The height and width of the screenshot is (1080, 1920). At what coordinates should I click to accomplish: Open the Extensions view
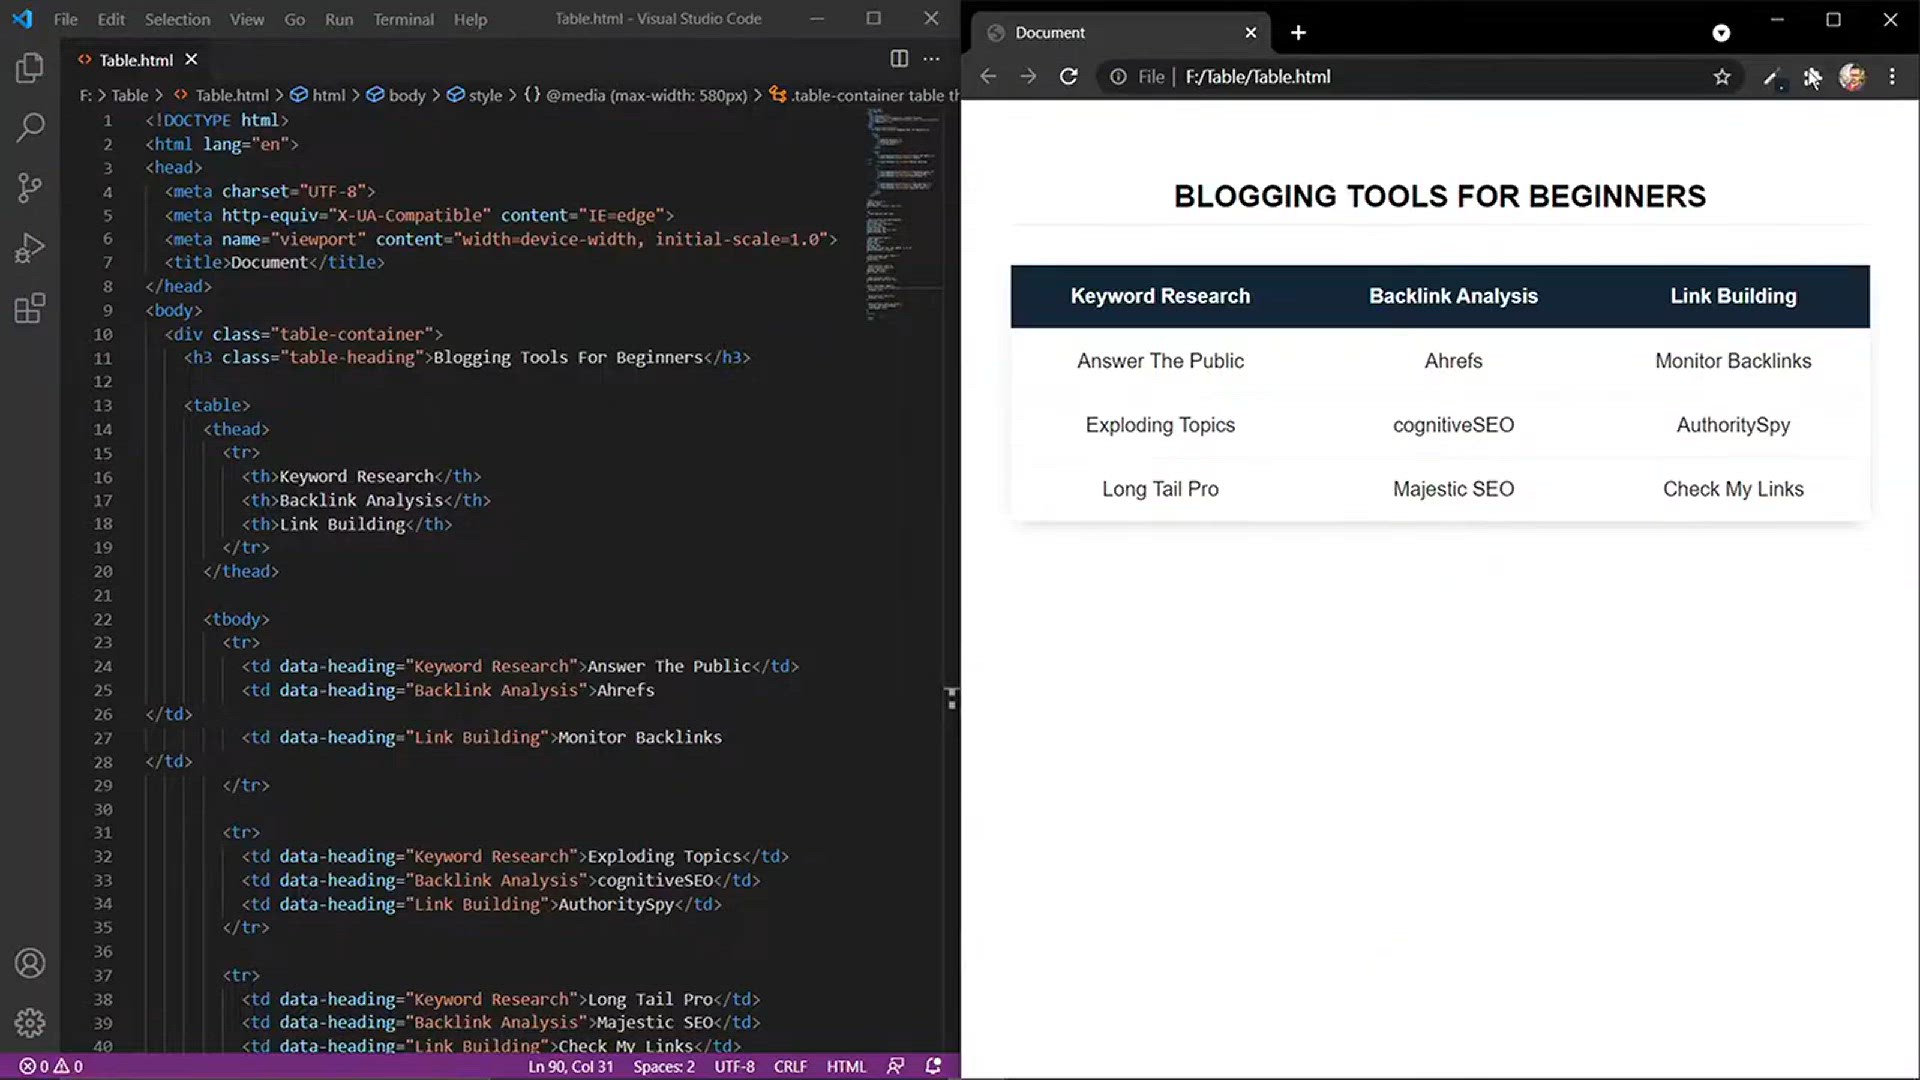[x=30, y=308]
